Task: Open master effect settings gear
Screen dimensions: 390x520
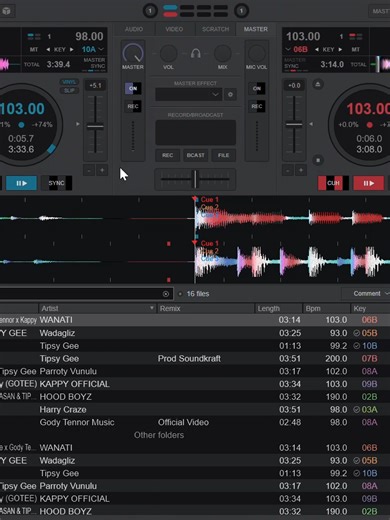Action: 230,94
